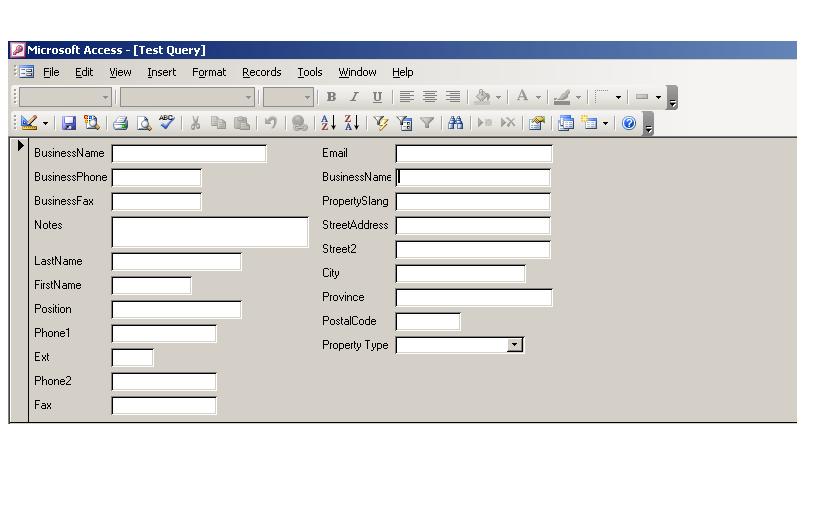Click the Cut scissors icon
Image resolution: width=826 pixels, height=525 pixels.
pos(195,123)
